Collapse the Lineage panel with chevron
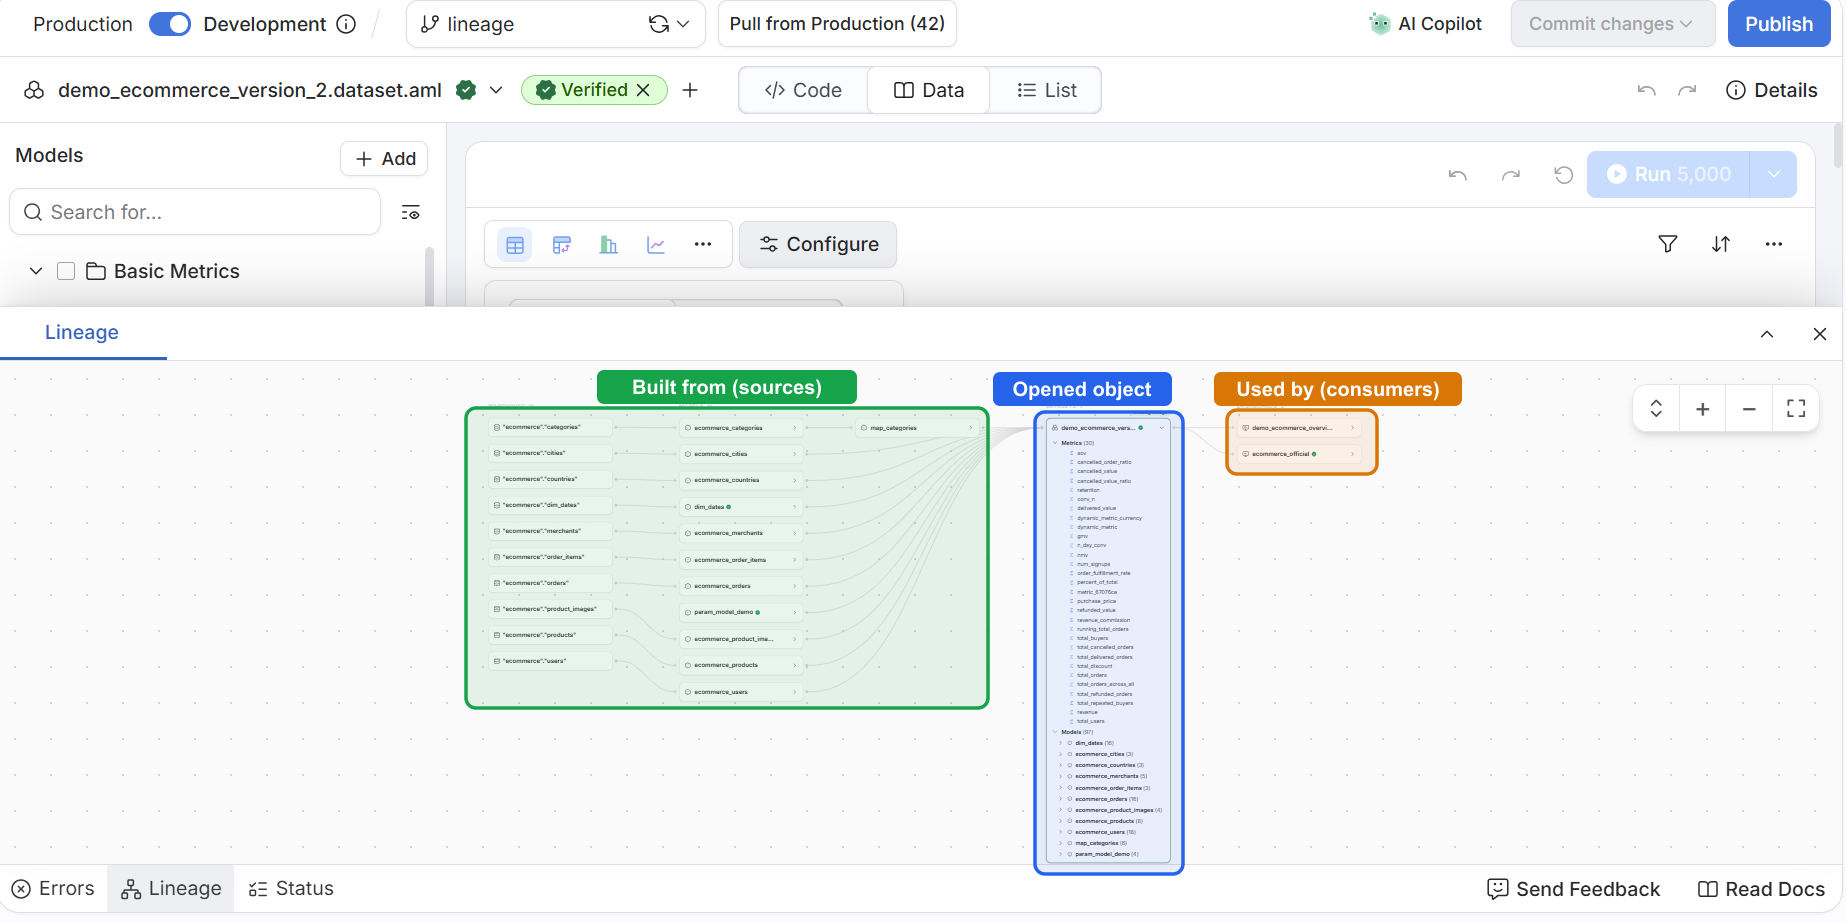1846x922 pixels. pyautogui.click(x=1767, y=334)
